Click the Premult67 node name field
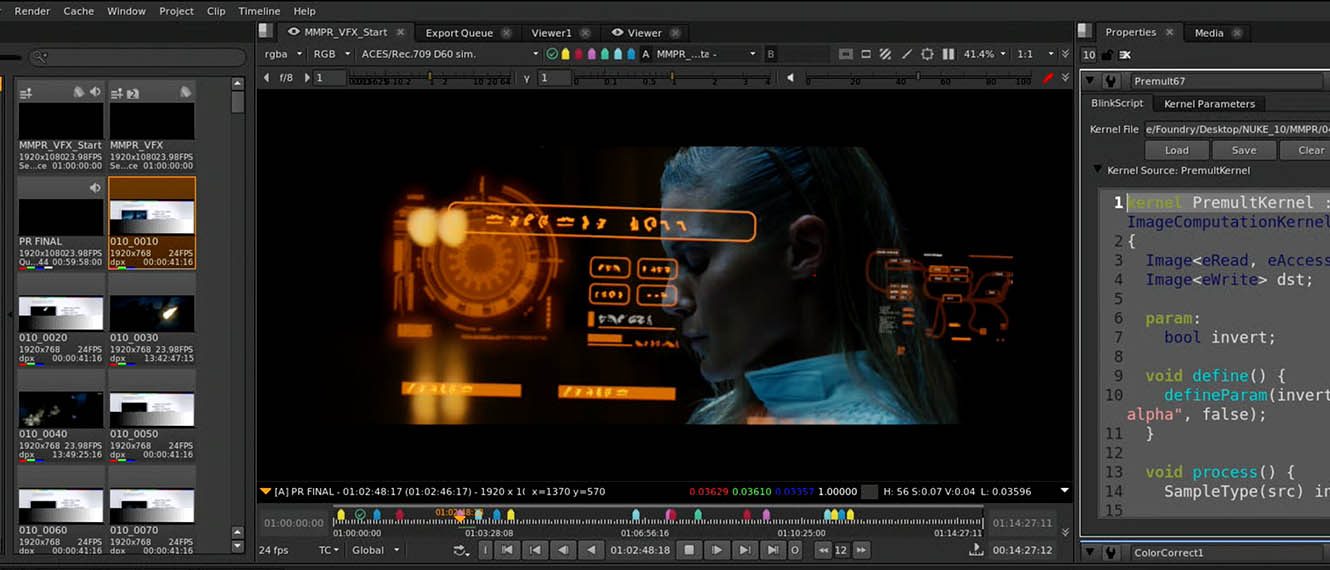This screenshot has width=1330, height=570. click(x=1228, y=81)
